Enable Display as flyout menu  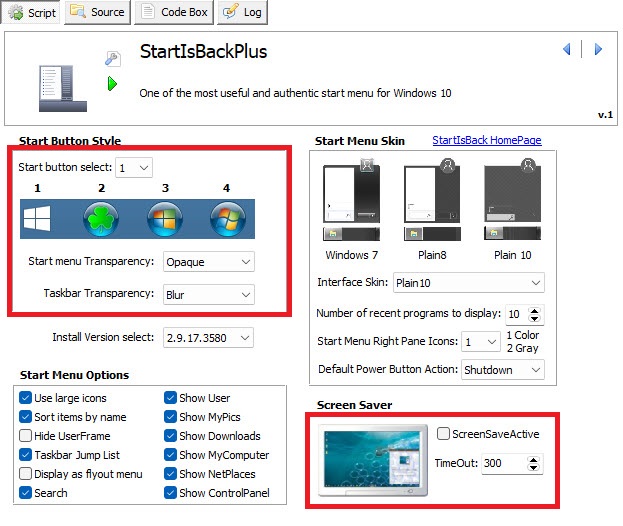25,474
